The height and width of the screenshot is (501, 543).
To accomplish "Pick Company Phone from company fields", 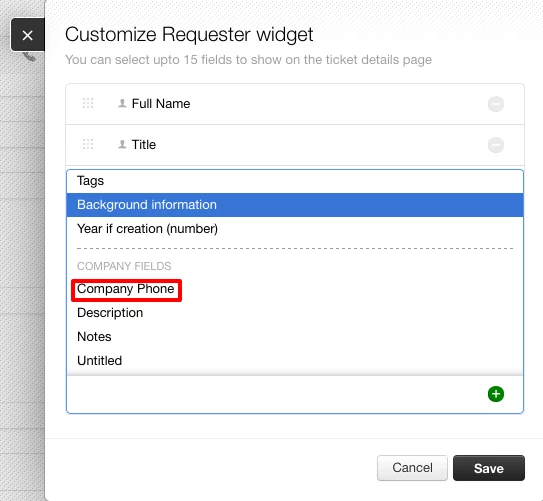I will (x=295, y=289).
